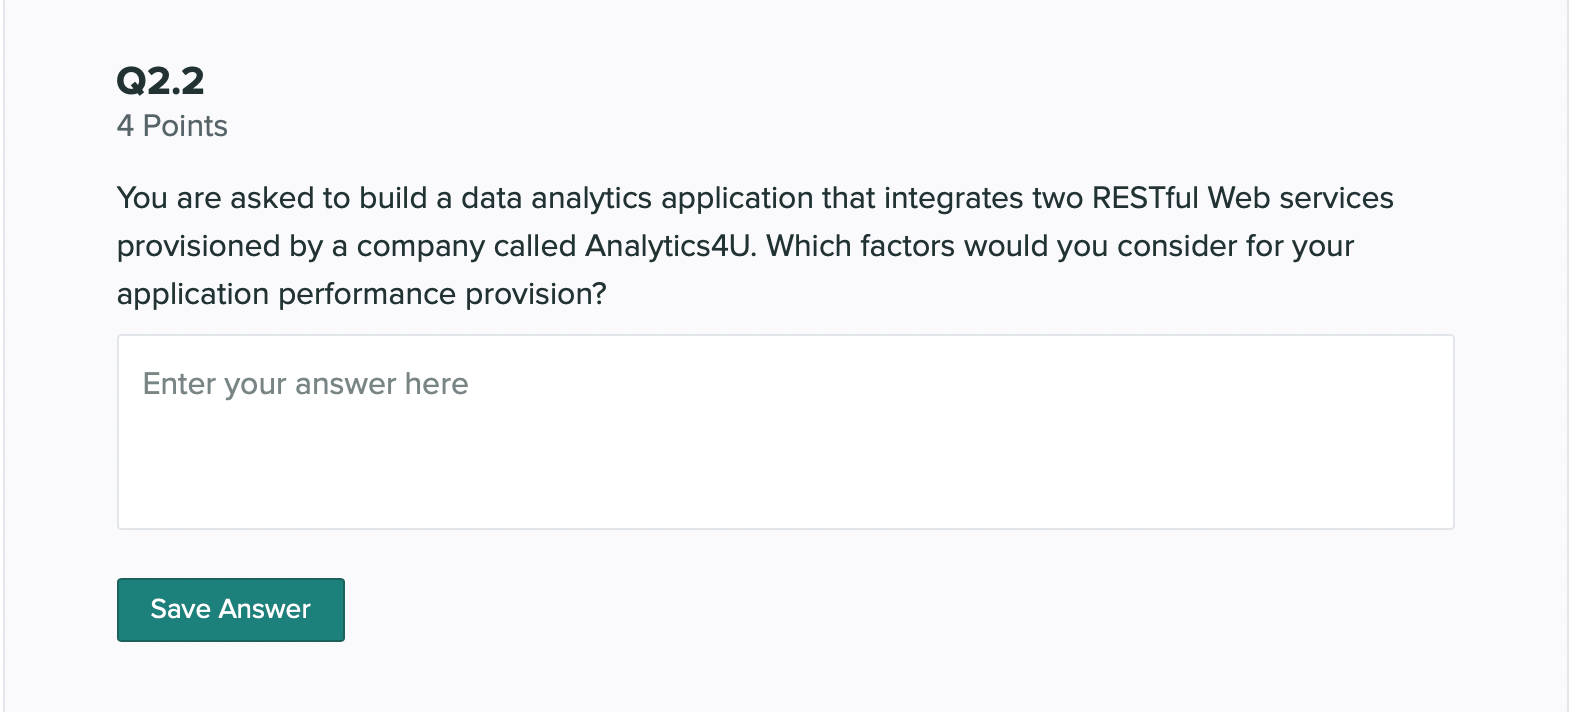The width and height of the screenshot is (1572, 712).
Task: Click the words 'Web services' in the question
Action: (x=1300, y=198)
